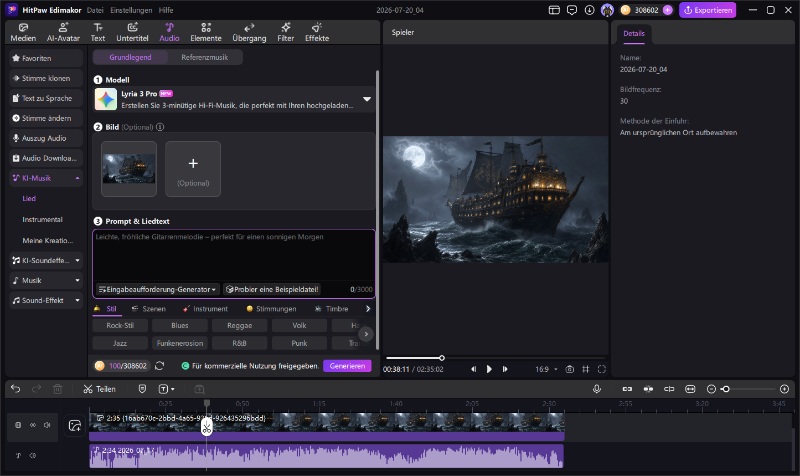Undo the last action in timeline toolbar
Viewport: 800px width, 476px height.
click(15, 389)
